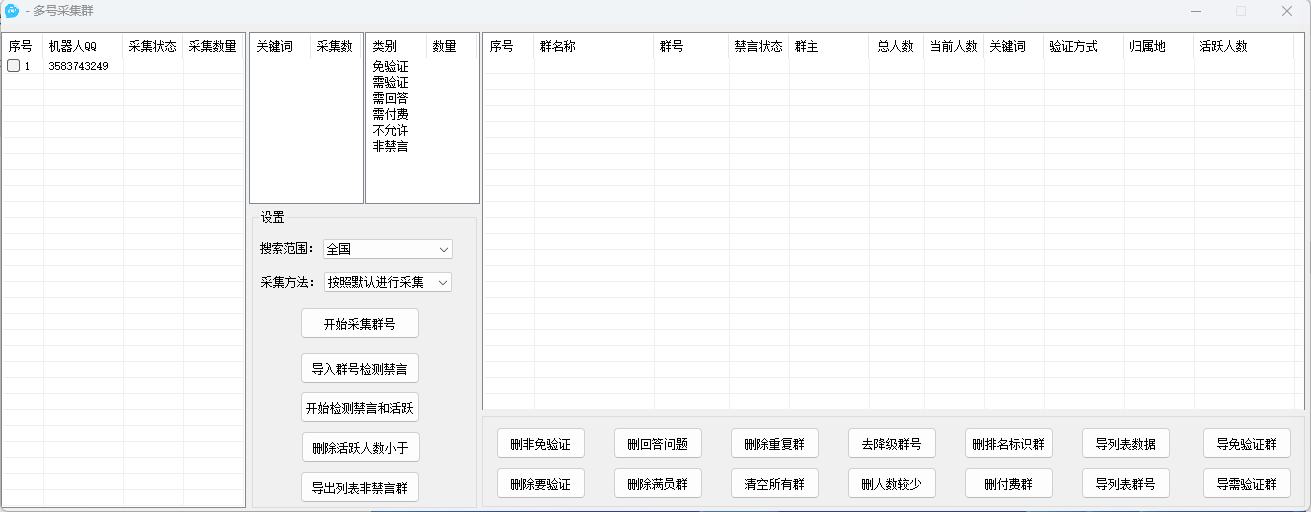The height and width of the screenshot is (512, 1311).
Task: Check the box for robot QQ 3583743249
Action: 14,66
